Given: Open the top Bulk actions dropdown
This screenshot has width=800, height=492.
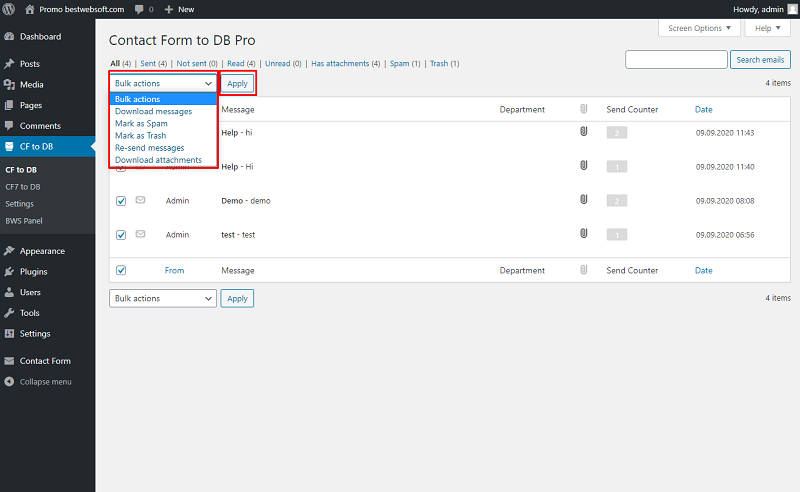Looking at the screenshot, I should 163,83.
